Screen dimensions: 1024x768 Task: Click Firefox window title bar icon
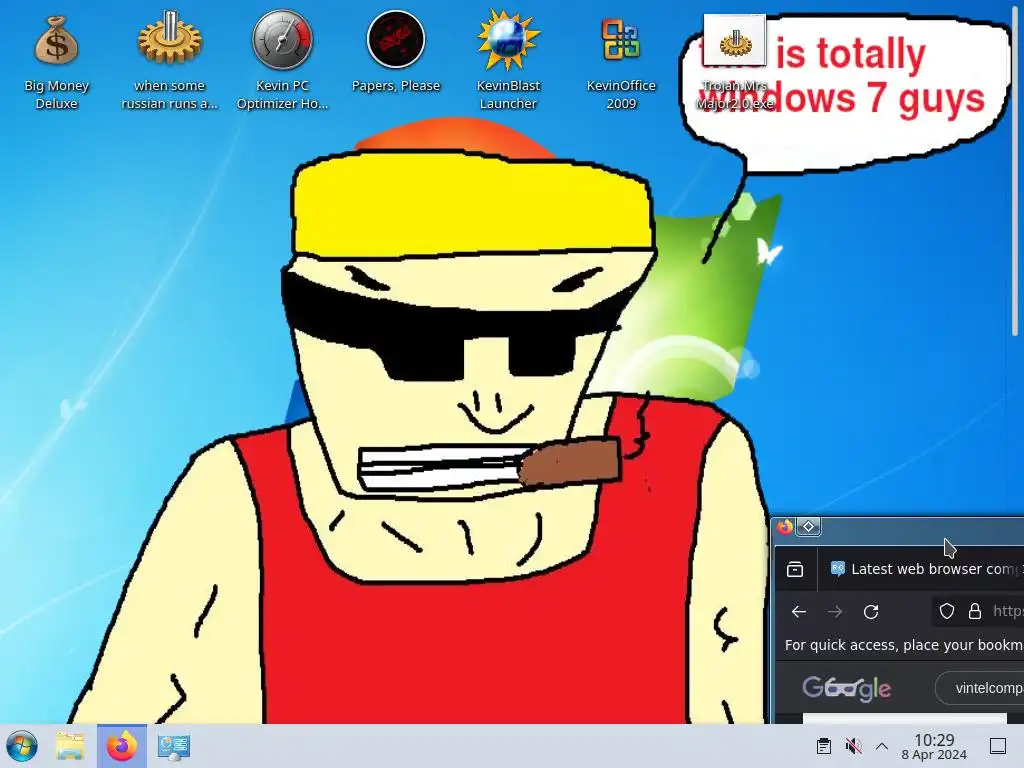[x=785, y=526]
